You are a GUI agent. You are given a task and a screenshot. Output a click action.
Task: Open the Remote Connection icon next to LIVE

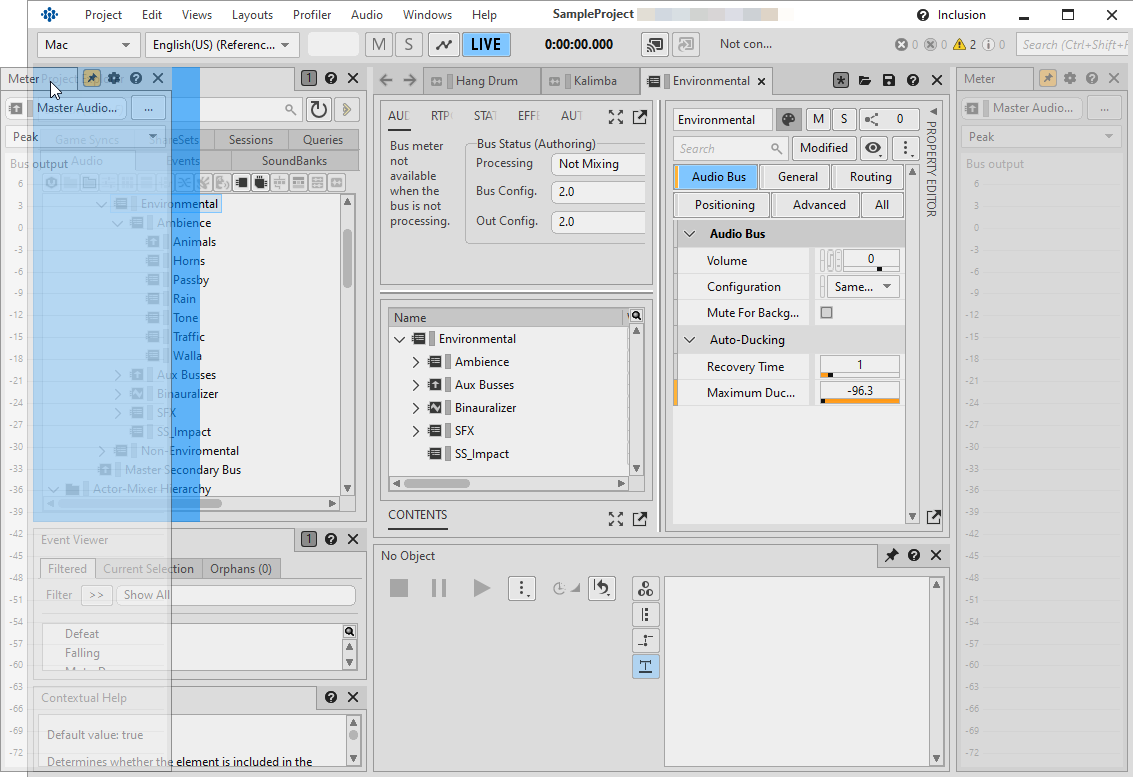coord(655,45)
